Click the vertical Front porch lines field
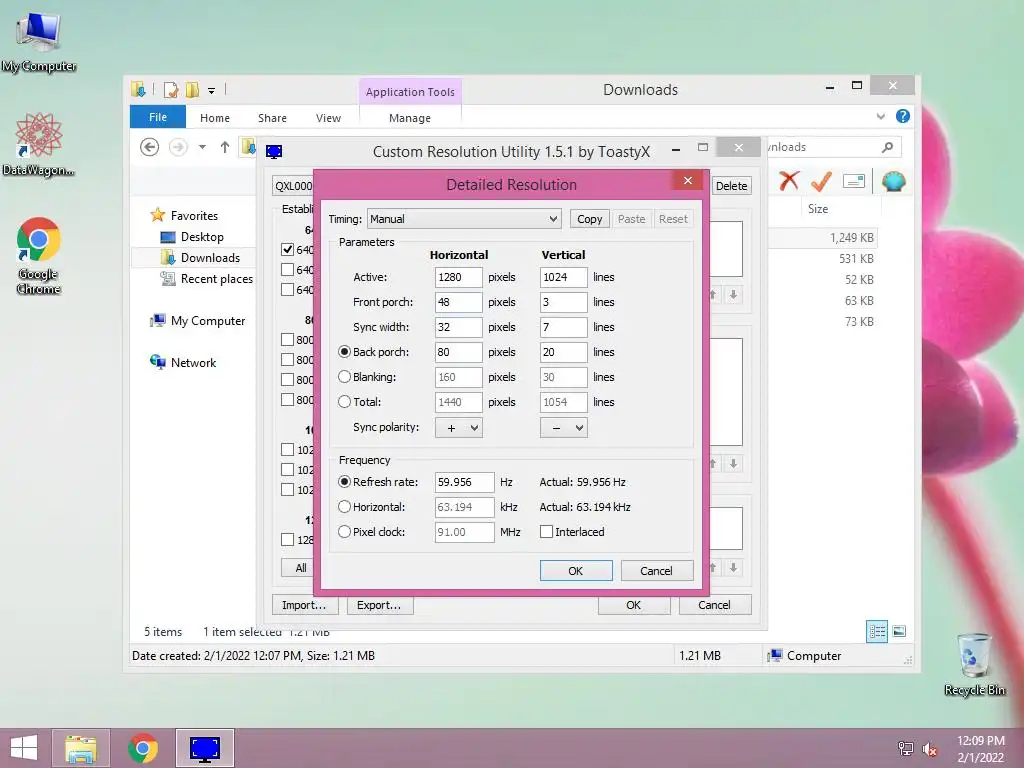Viewport: 1024px width, 768px height. pyautogui.click(x=564, y=302)
